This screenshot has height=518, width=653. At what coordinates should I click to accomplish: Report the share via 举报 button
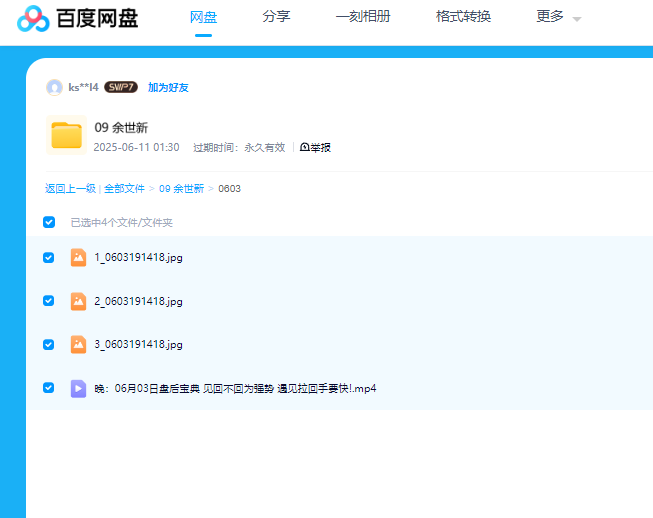click(315, 147)
